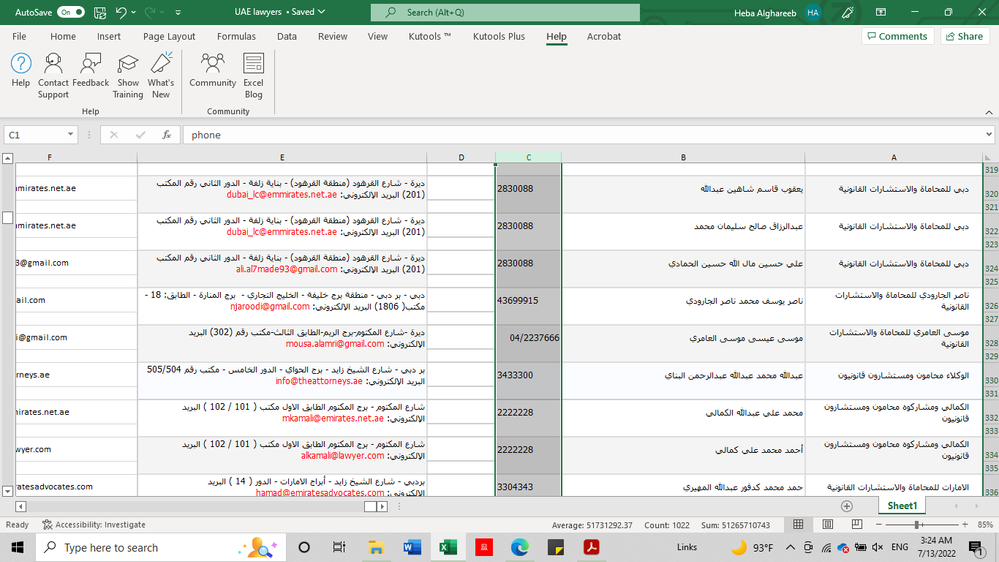This screenshot has width=999, height=562.
Task: Open the Comments pane
Action: click(898, 36)
